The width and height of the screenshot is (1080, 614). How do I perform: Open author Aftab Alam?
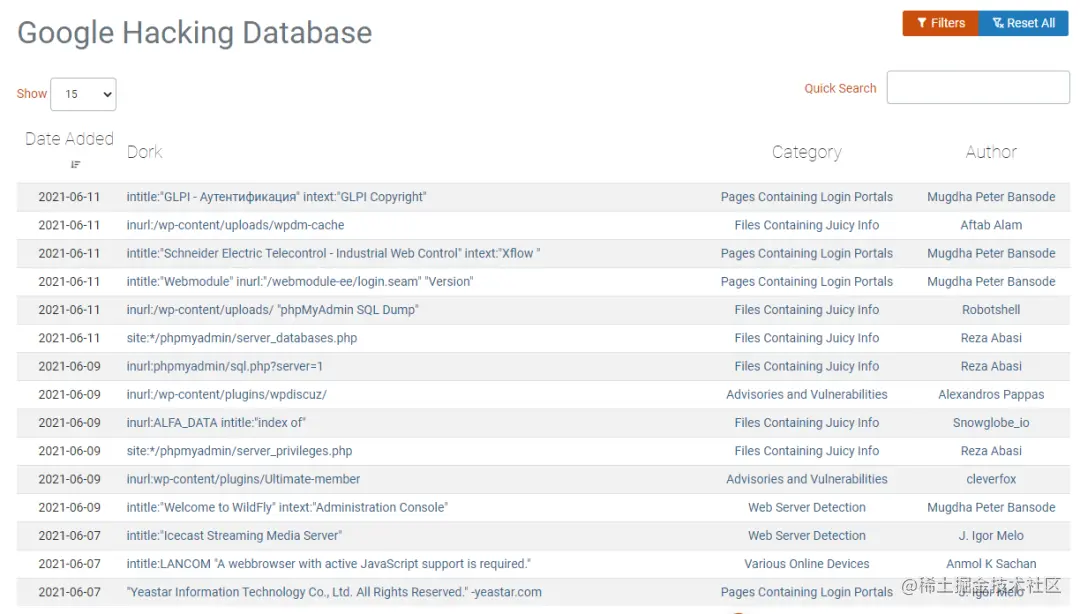[x=991, y=225]
